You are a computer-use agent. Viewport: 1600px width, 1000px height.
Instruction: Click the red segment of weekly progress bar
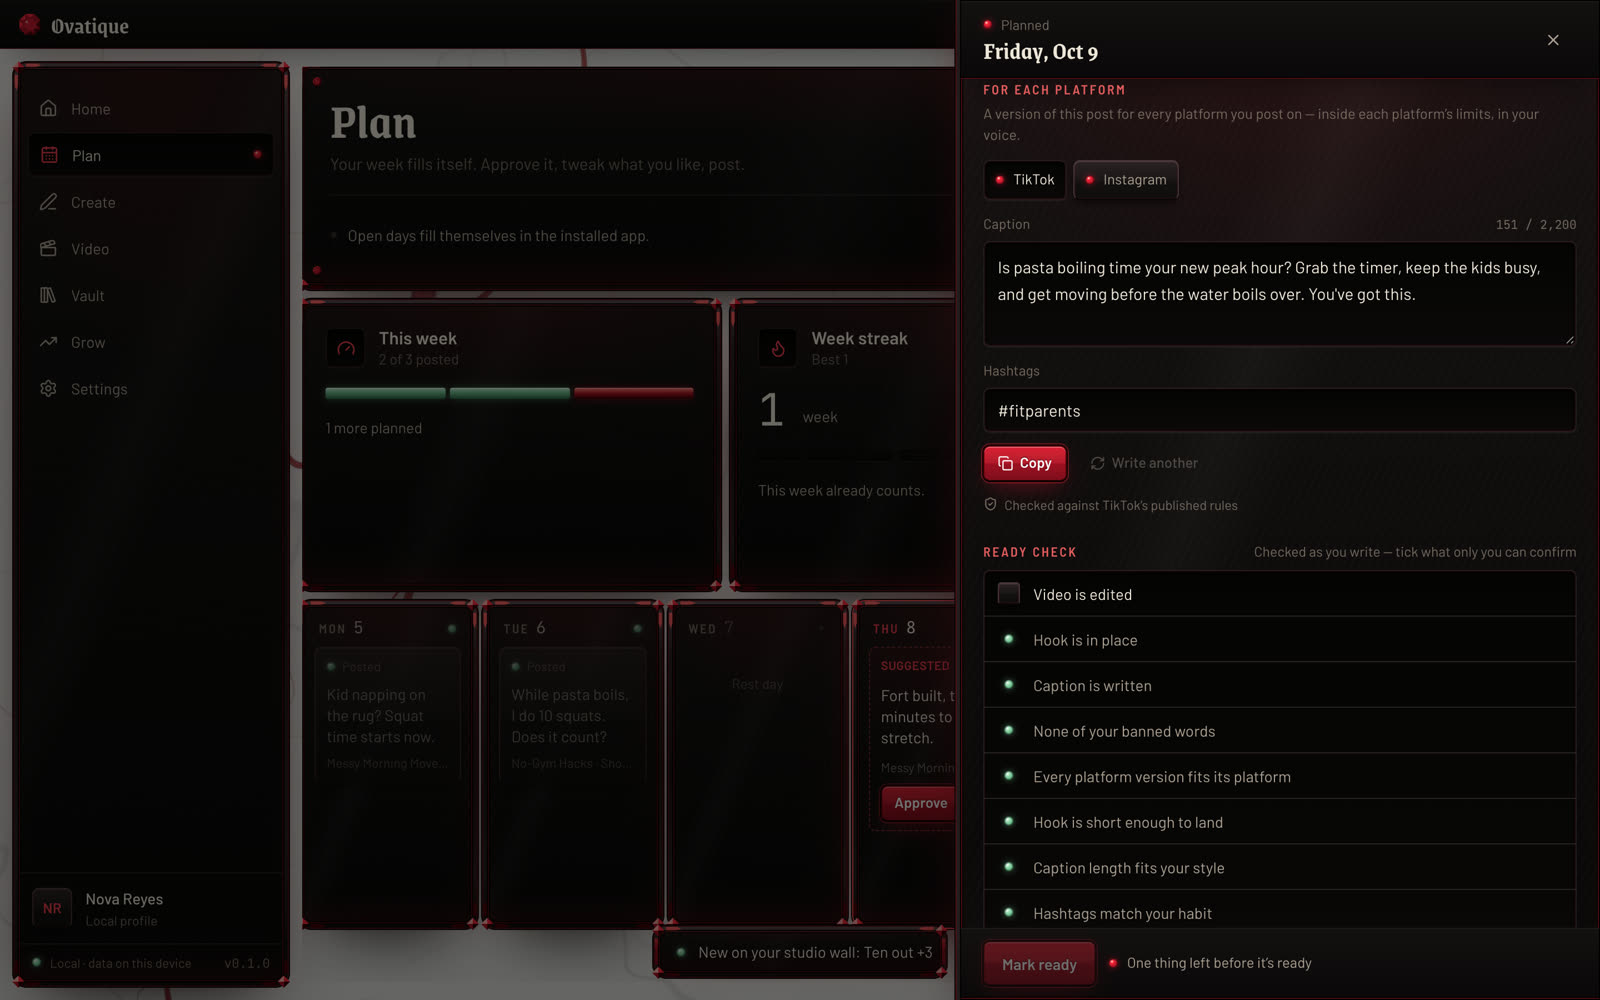coord(633,393)
